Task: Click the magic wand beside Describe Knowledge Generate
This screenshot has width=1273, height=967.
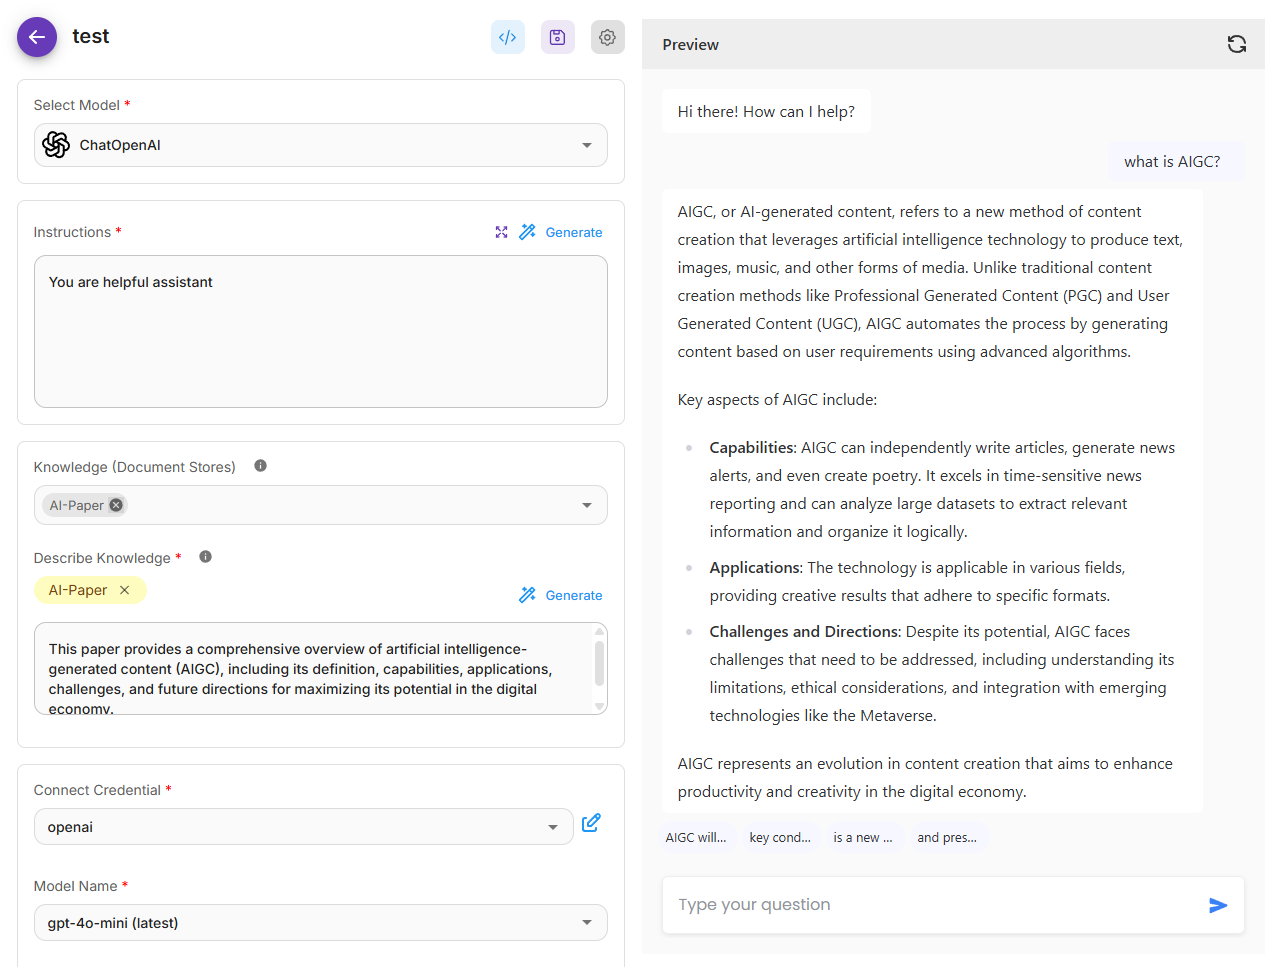Action: pyautogui.click(x=527, y=594)
